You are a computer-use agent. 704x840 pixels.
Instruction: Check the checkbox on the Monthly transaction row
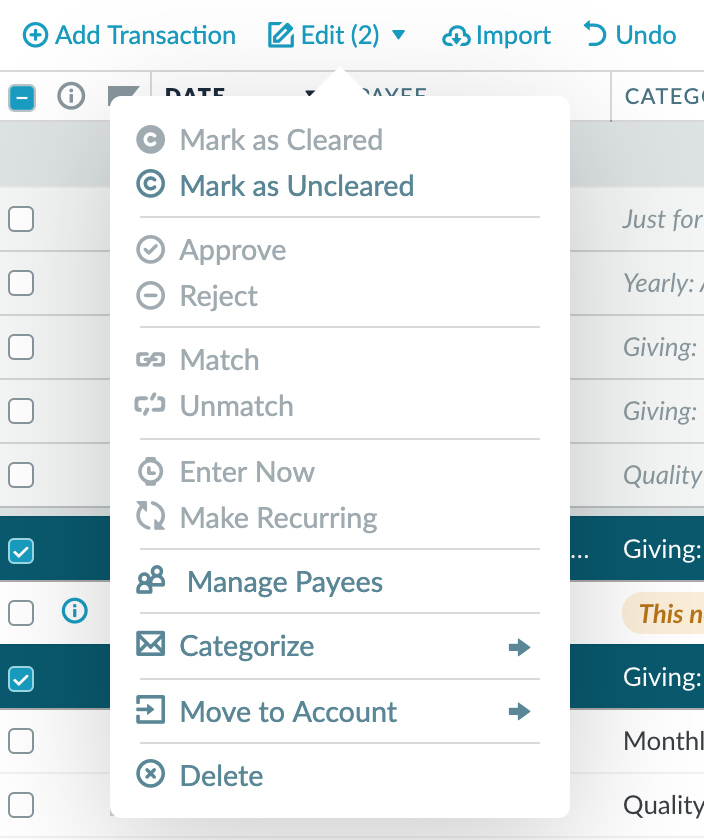click(22, 741)
